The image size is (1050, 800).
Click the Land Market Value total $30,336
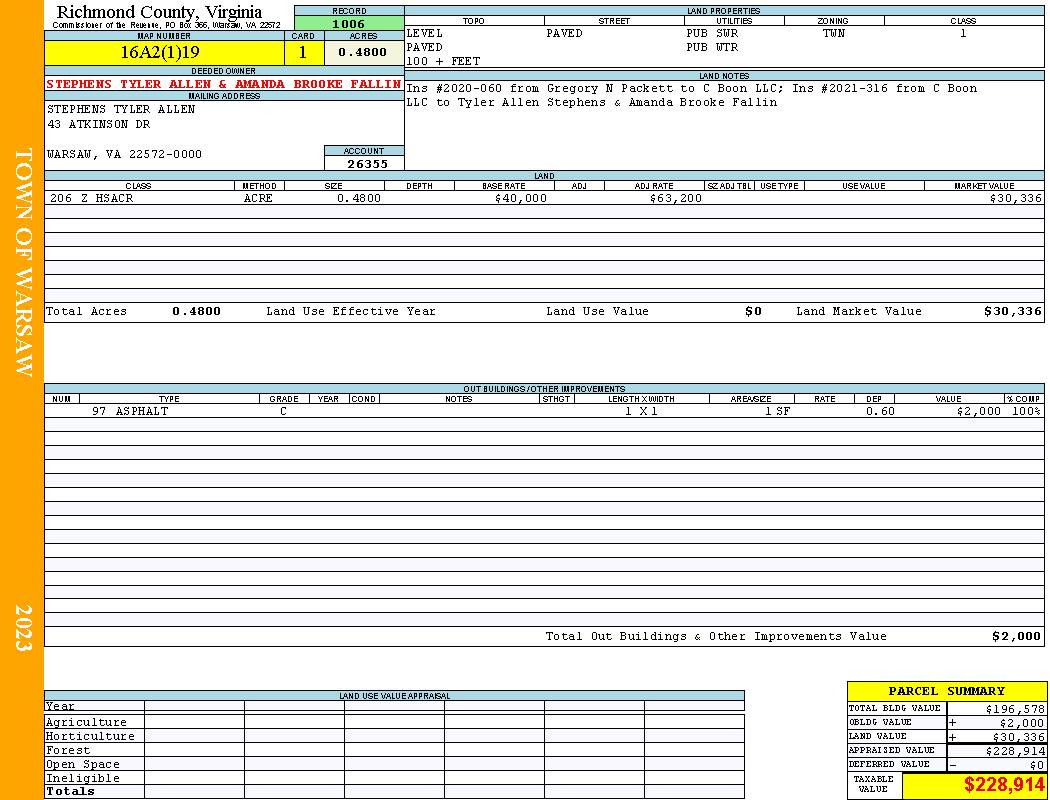pyautogui.click(x=1013, y=311)
